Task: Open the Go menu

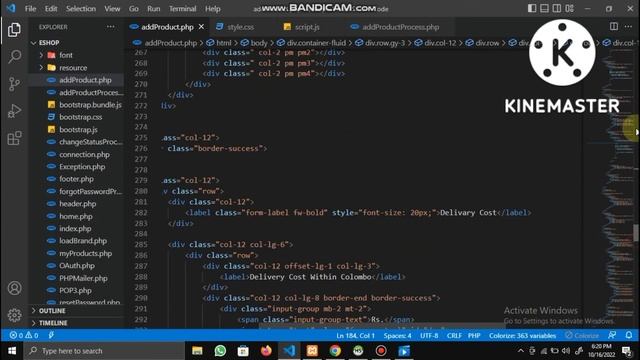Action: (133, 9)
